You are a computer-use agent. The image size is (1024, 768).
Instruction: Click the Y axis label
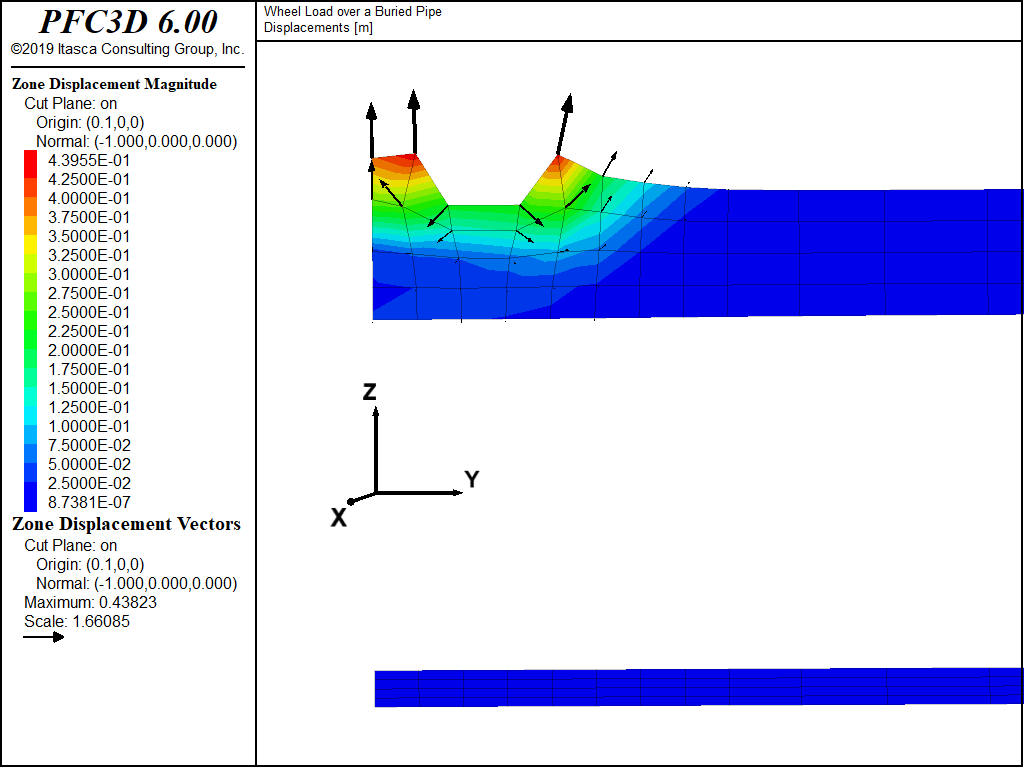coord(472,479)
